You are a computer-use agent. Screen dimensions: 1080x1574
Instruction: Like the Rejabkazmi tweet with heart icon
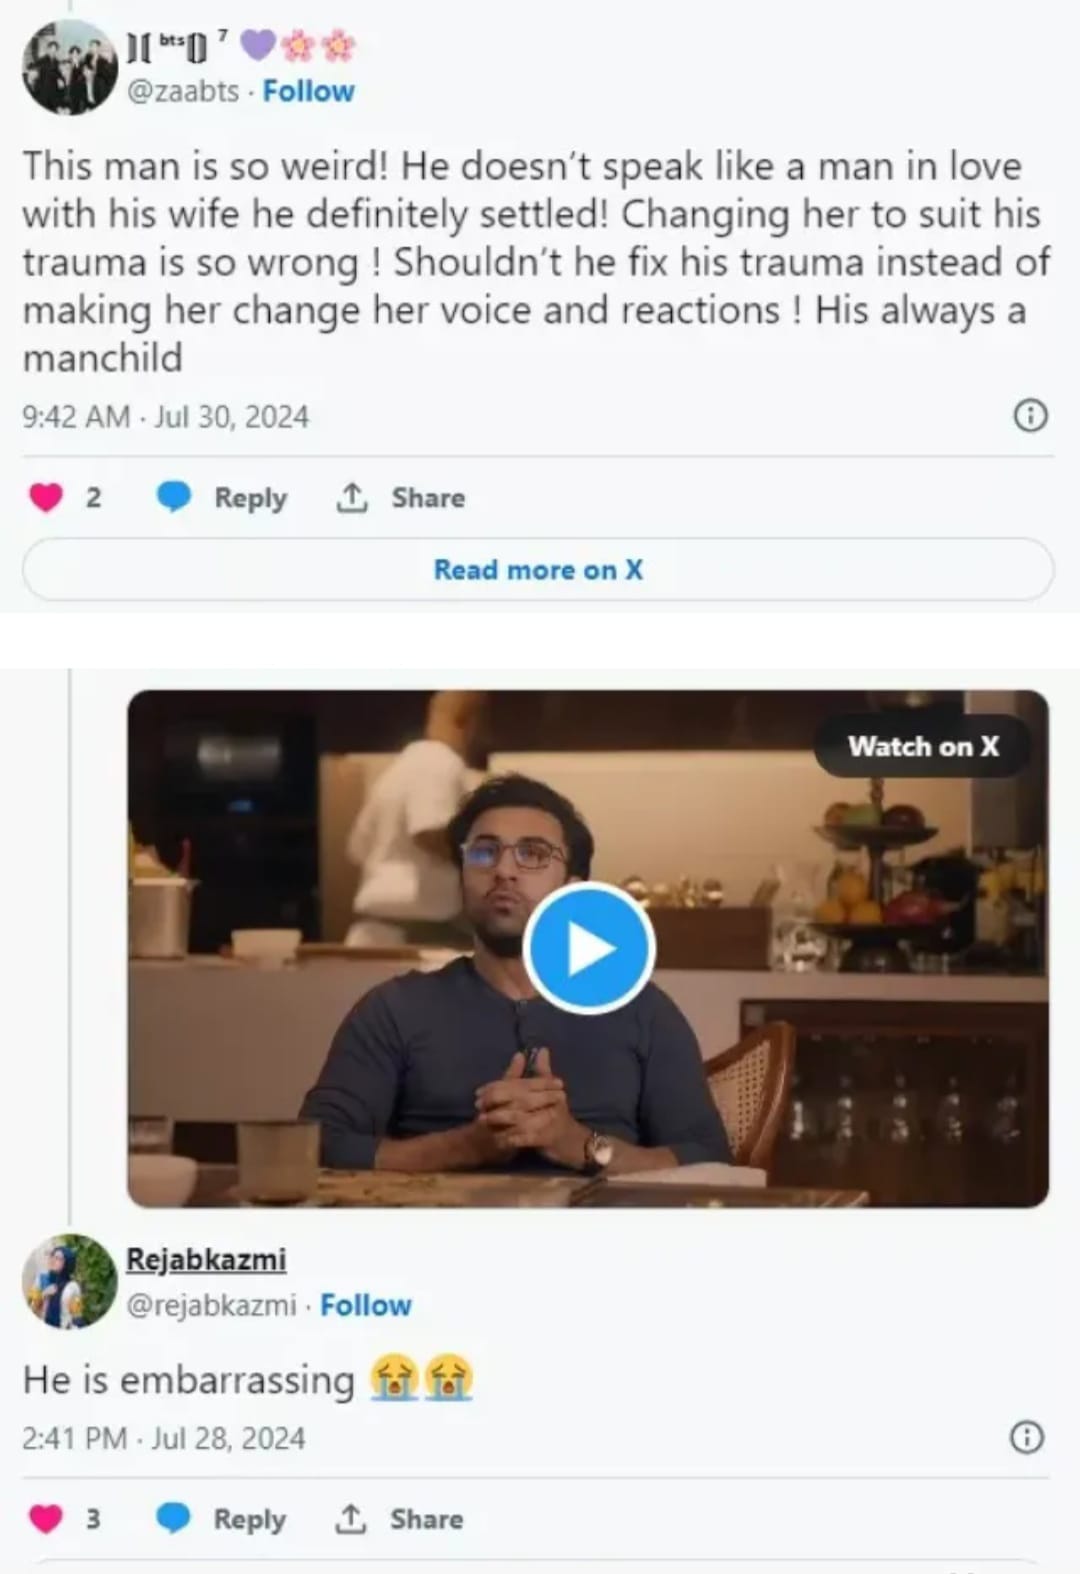pos(46,1518)
